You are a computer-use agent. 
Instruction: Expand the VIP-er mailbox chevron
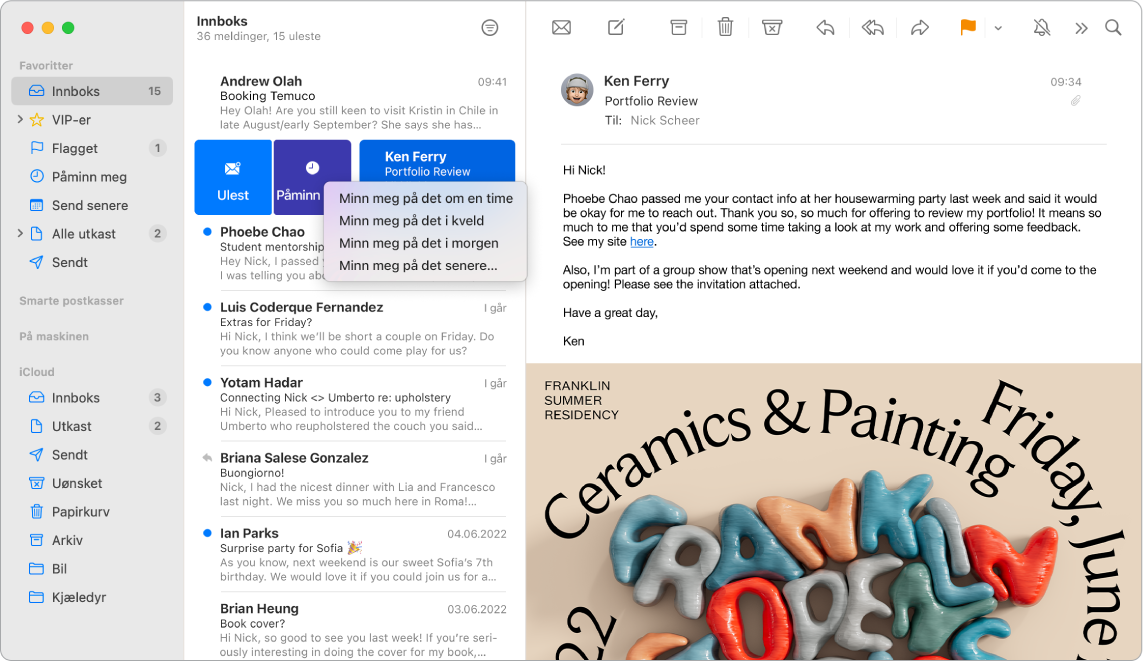(x=20, y=119)
